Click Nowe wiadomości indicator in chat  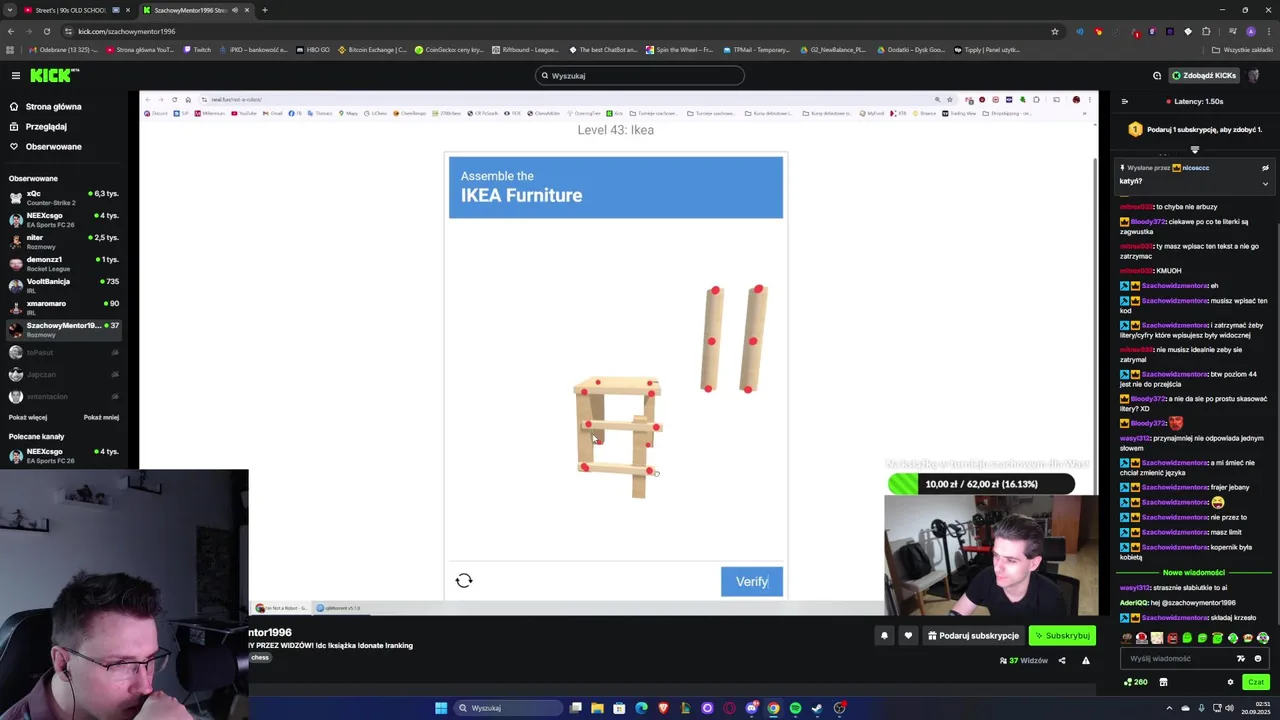(x=1195, y=573)
